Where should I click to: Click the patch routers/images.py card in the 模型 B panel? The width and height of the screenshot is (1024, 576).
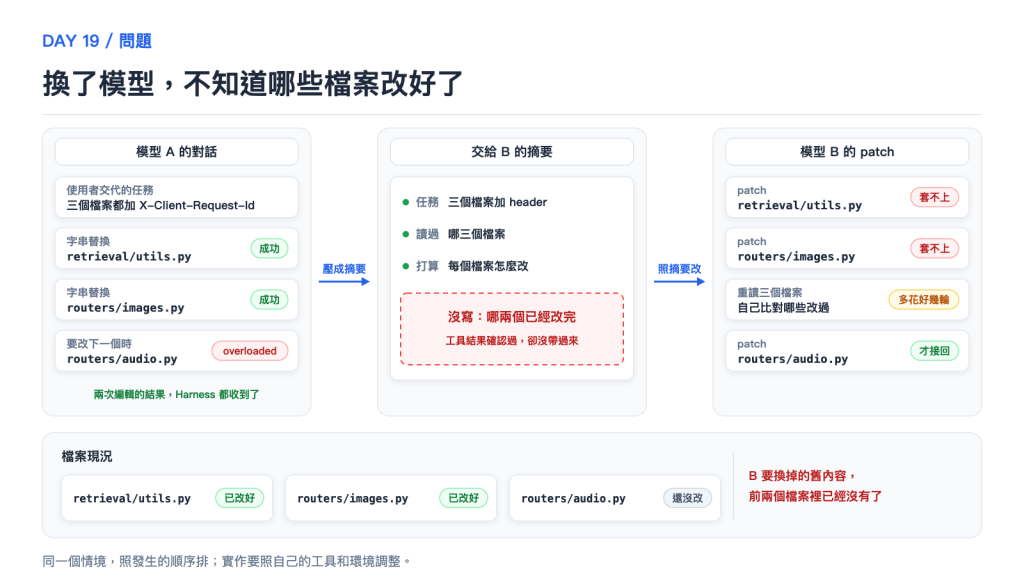coord(847,248)
